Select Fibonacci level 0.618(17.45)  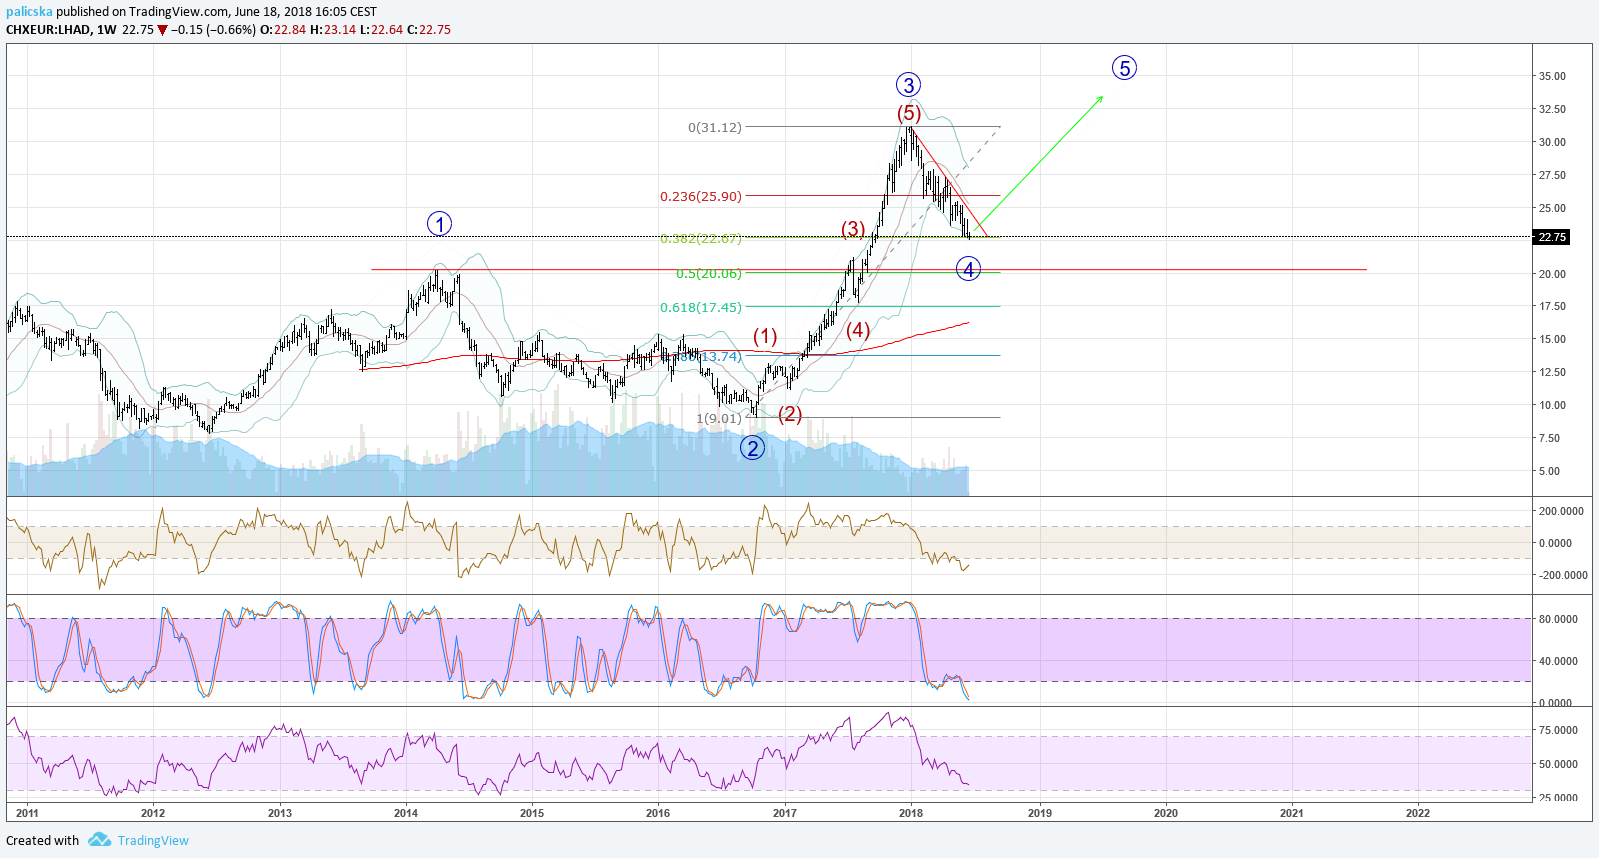(701, 307)
